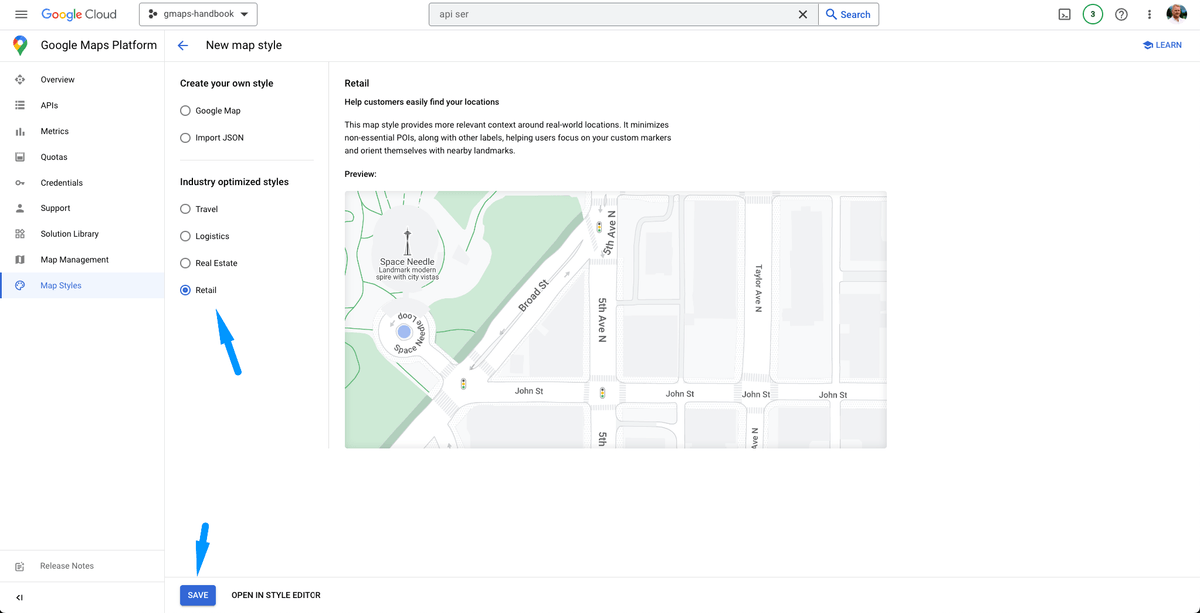
Task: Click the blue SAVE button
Action: click(198, 595)
